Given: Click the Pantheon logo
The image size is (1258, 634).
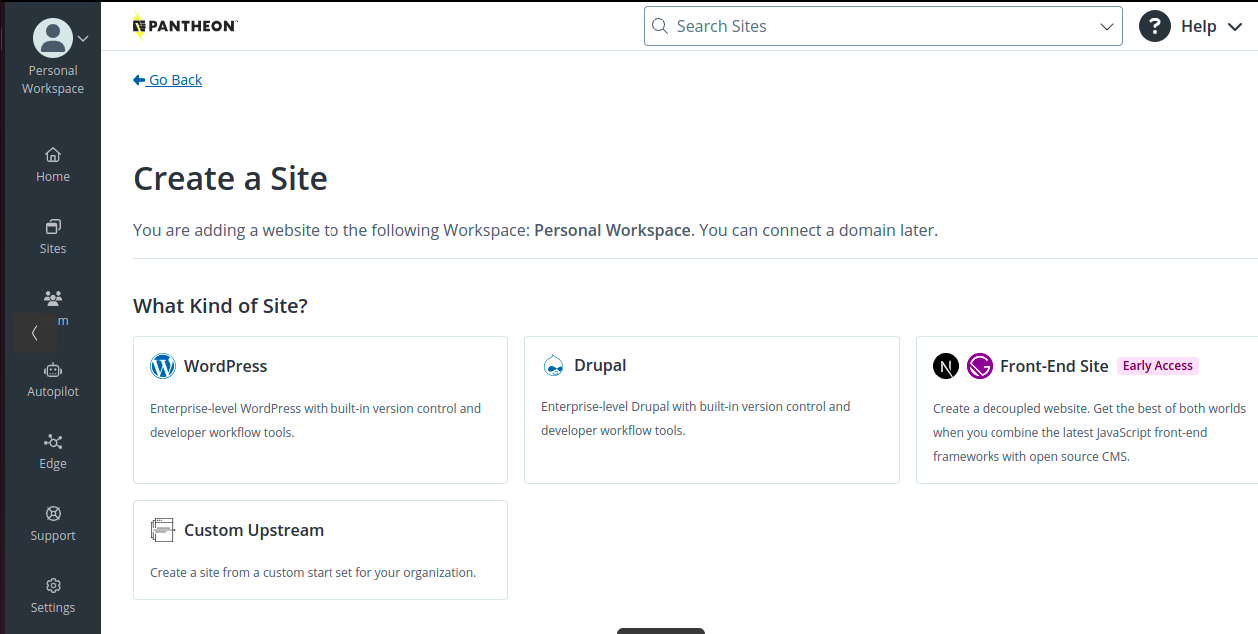Looking at the screenshot, I should [185, 26].
